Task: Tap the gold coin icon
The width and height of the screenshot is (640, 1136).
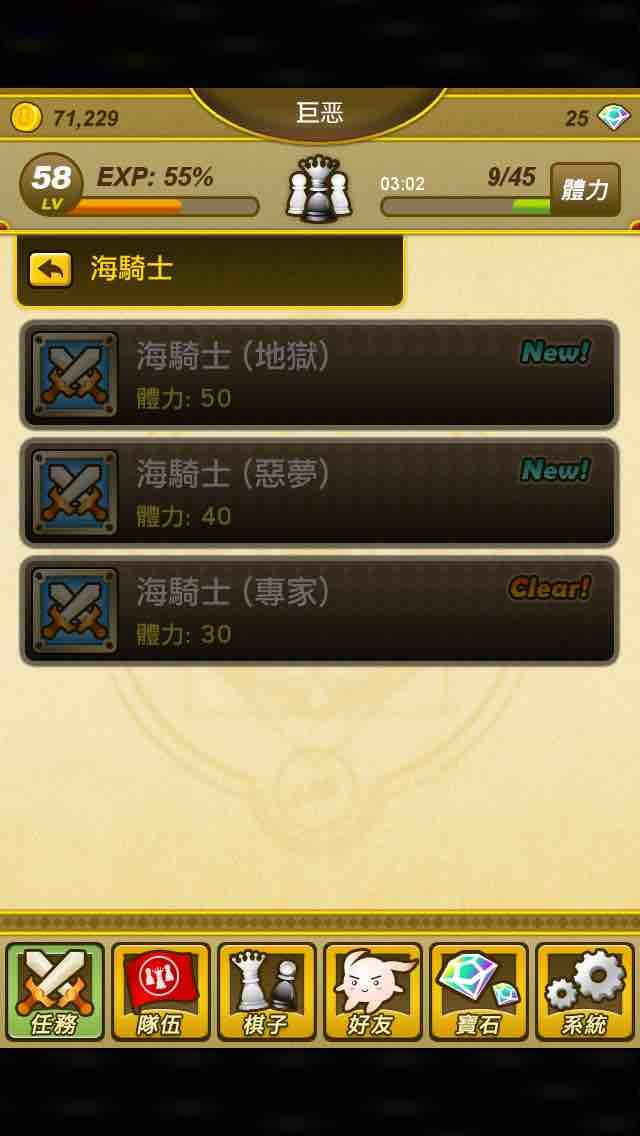Action: tap(26, 117)
